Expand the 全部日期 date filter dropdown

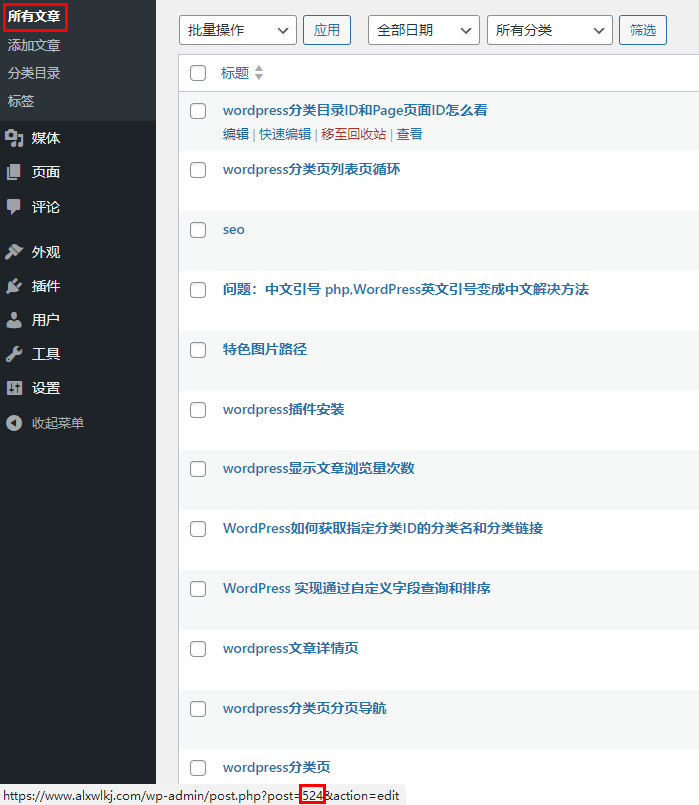pyautogui.click(x=423, y=30)
